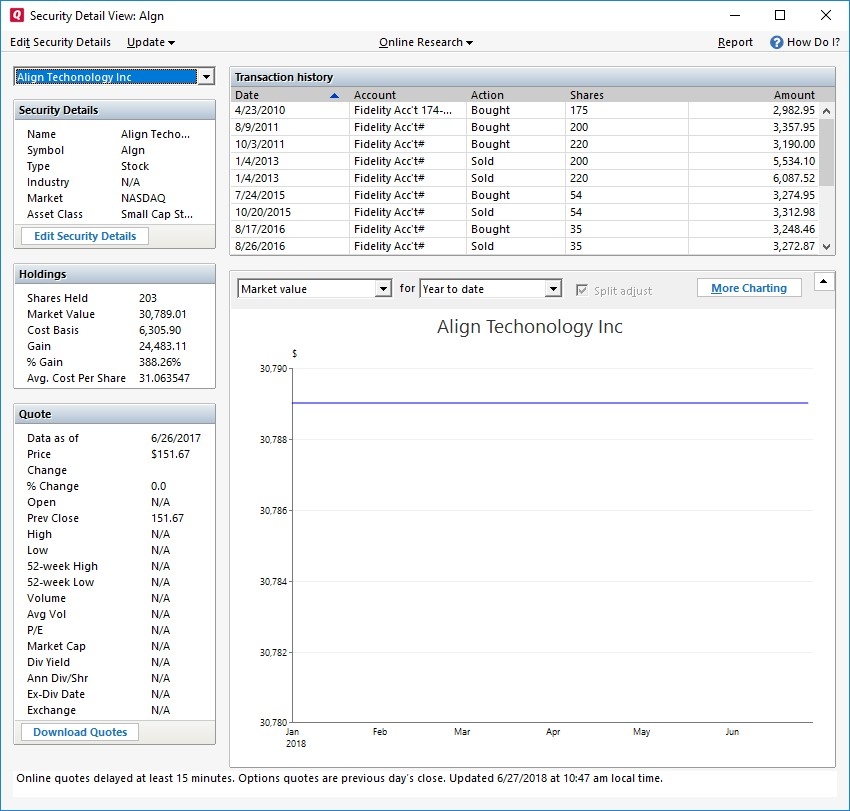Collapse the chart using the up-arrow button
Screen dimensions: 850x811
click(824, 282)
